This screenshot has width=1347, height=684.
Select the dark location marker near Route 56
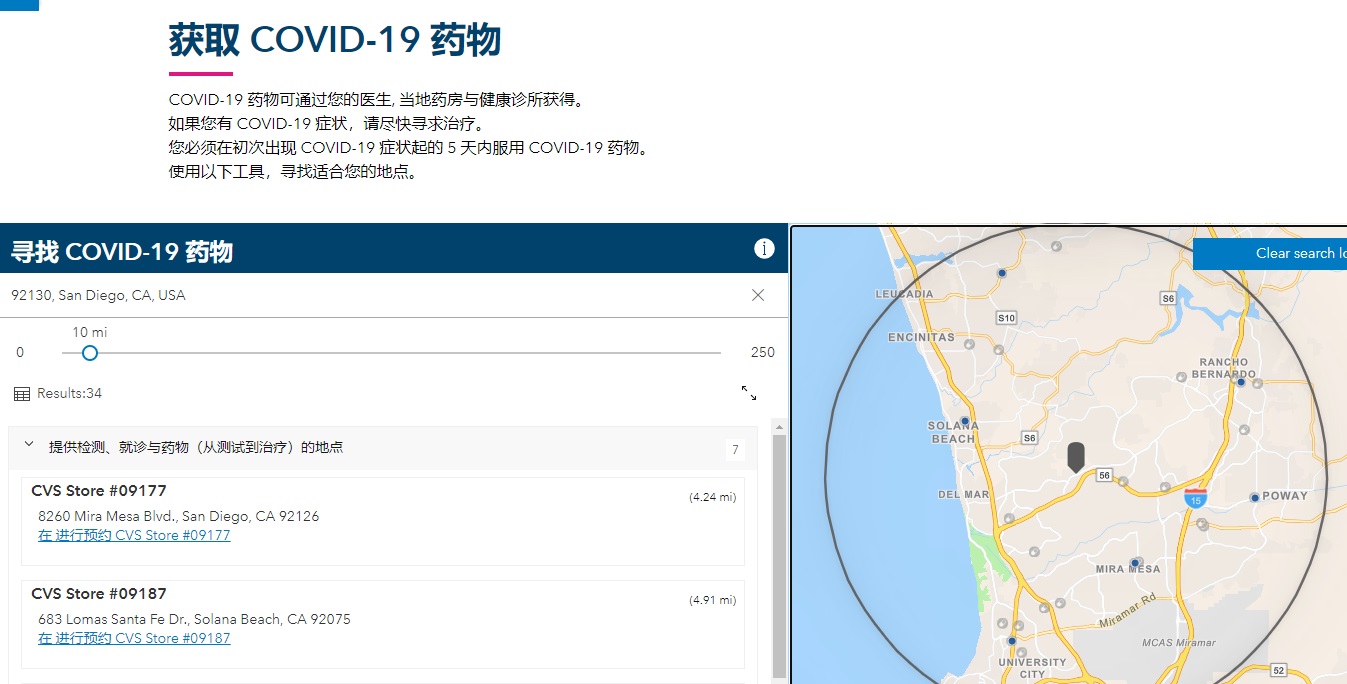[x=1076, y=456]
